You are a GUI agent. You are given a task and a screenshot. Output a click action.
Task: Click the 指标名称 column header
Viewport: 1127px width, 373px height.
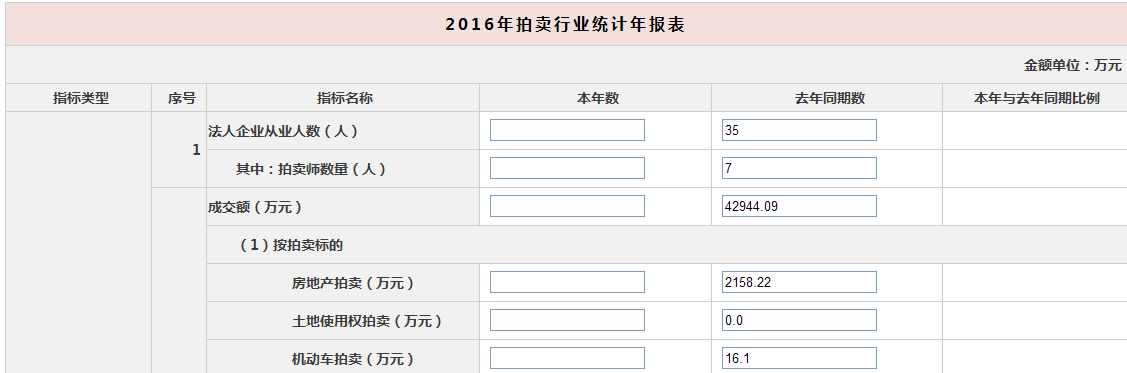click(344, 98)
